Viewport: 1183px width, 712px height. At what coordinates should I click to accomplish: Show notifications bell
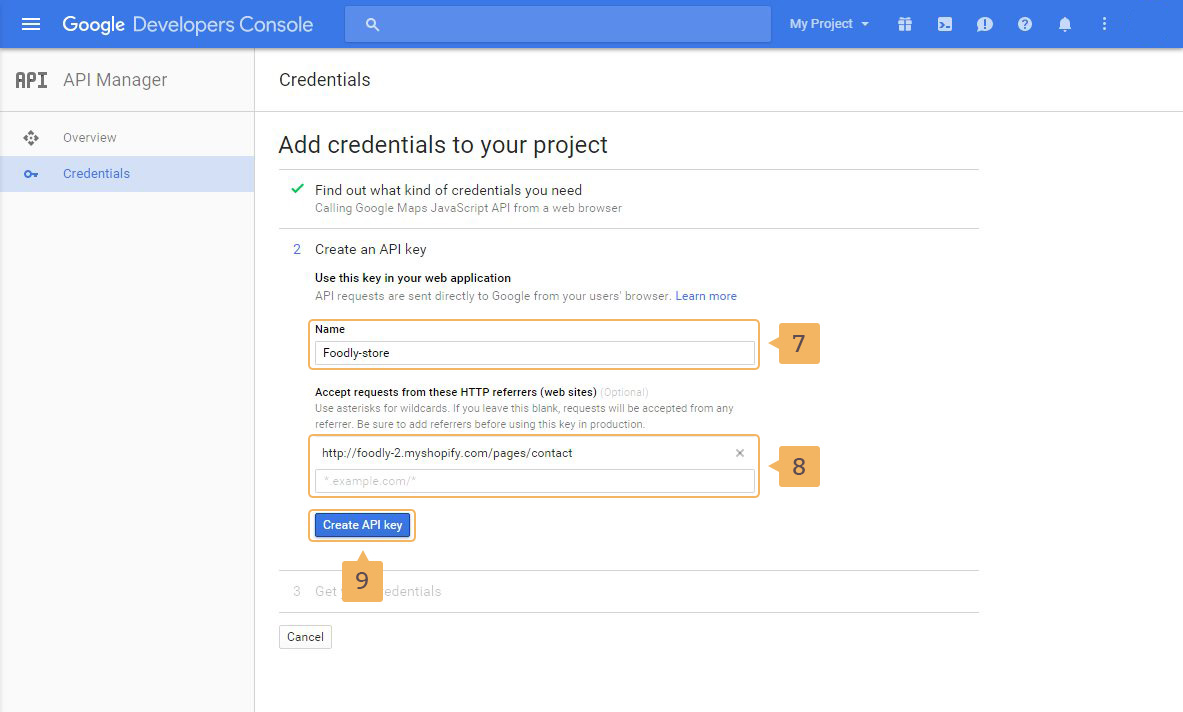[1065, 24]
